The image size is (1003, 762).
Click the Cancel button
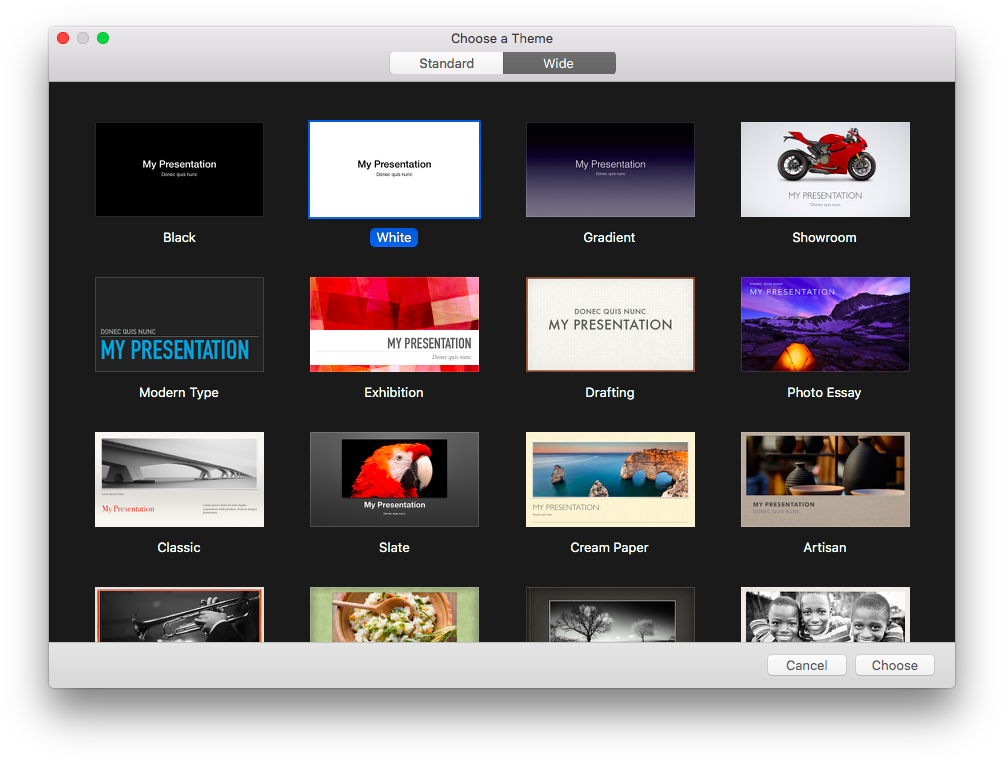pyautogui.click(x=806, y=664)
